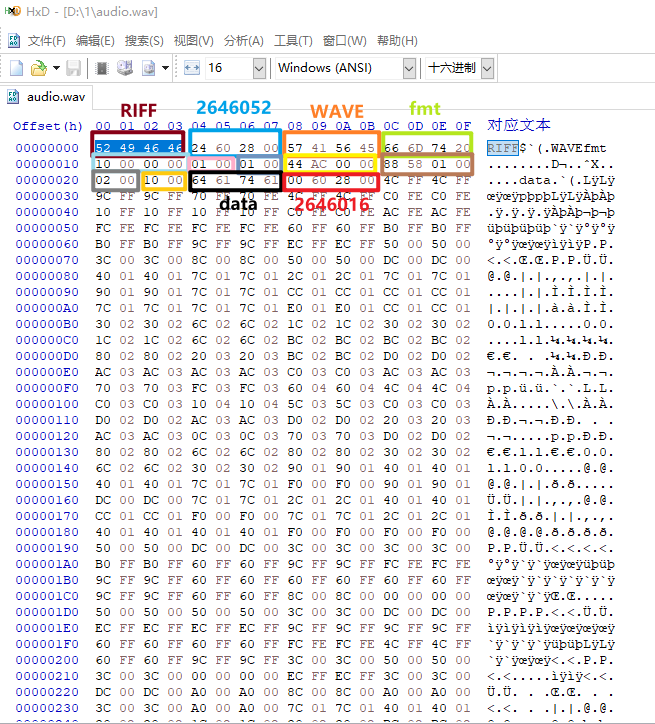Click byte 88 in row 00000010
655x724 pixels.
coord(391,164)
